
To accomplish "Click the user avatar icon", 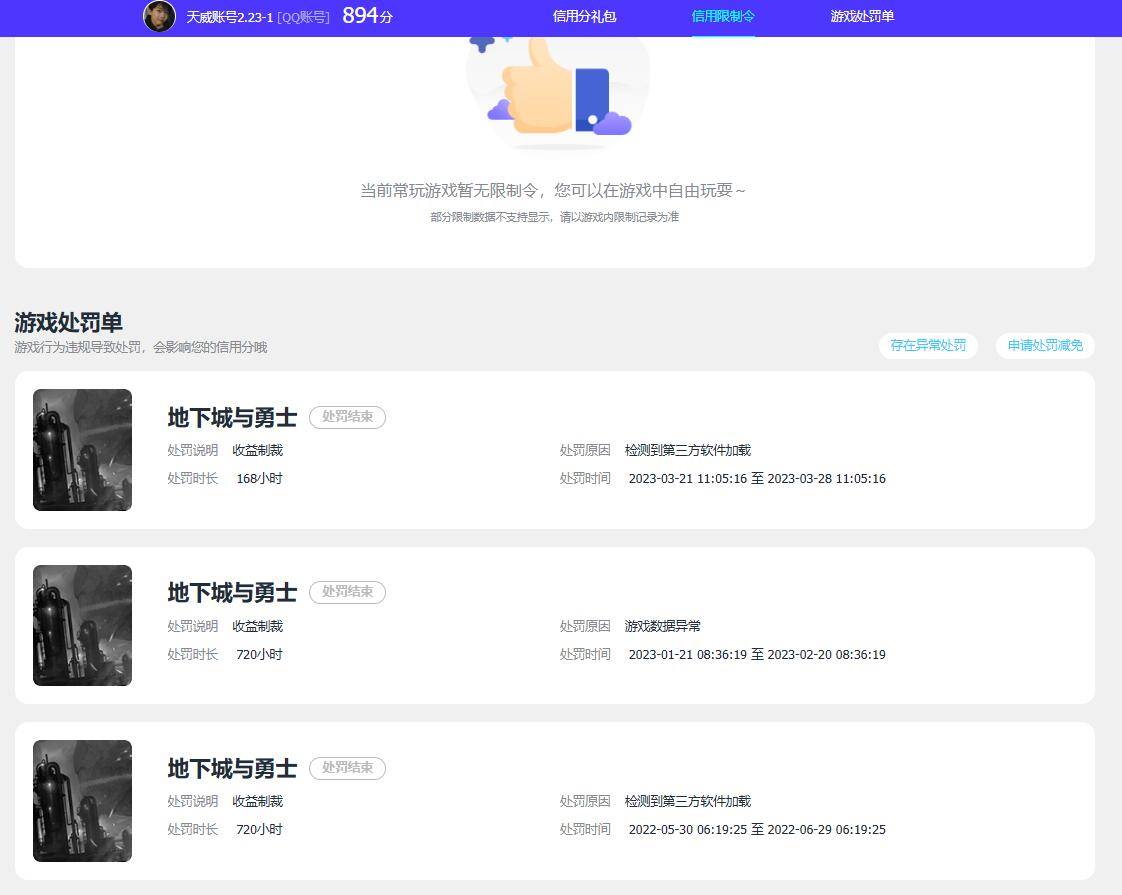I will tap(159, 17).
